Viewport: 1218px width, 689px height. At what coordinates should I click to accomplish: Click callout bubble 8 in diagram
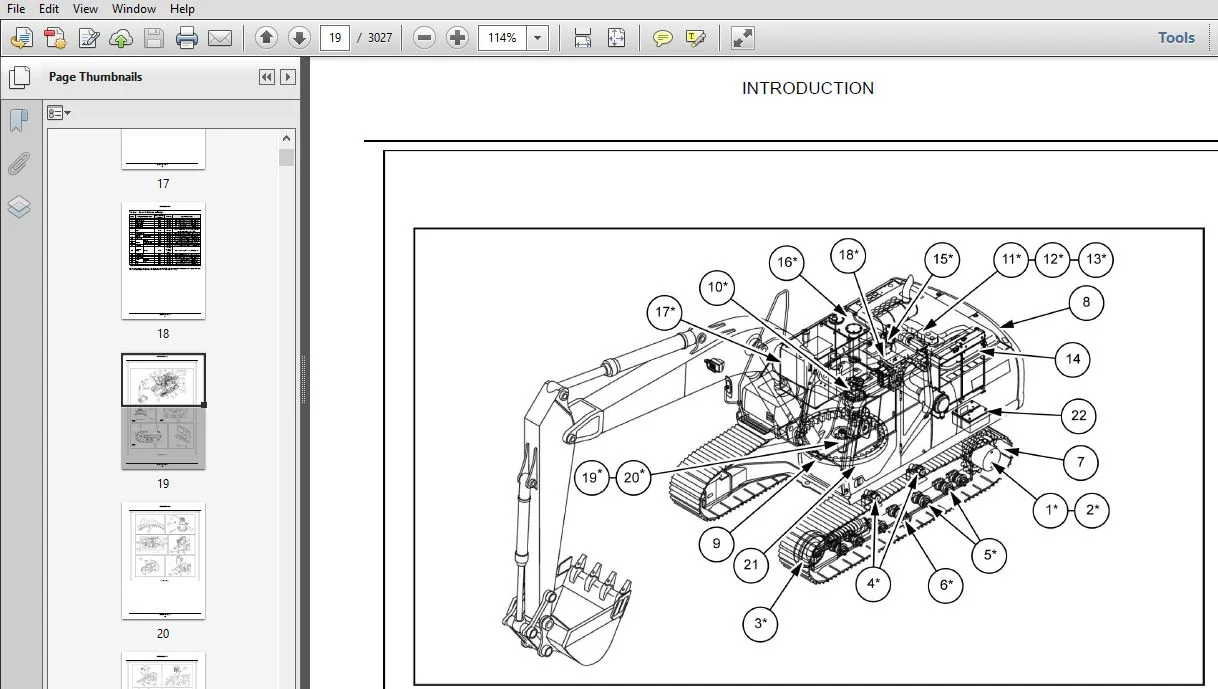click(1086, 302)
